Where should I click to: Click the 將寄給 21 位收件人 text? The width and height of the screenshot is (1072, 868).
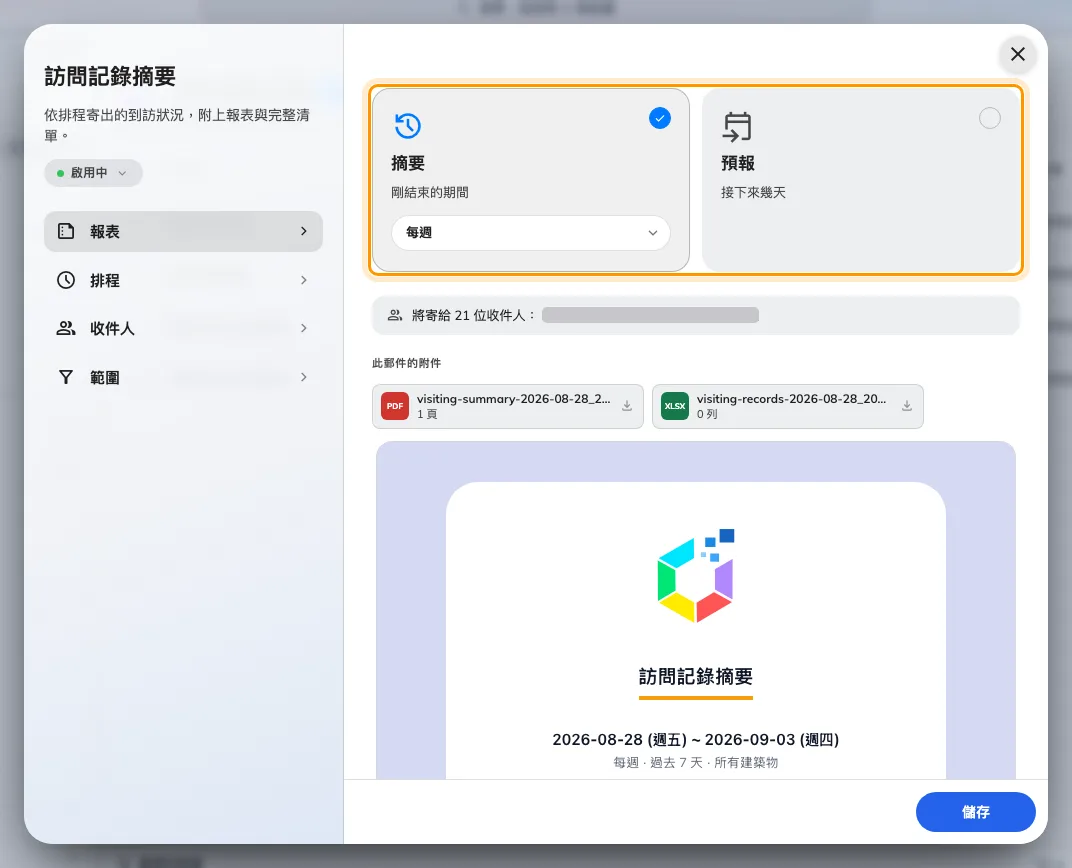pyautogui.click(x=474, y=315)
